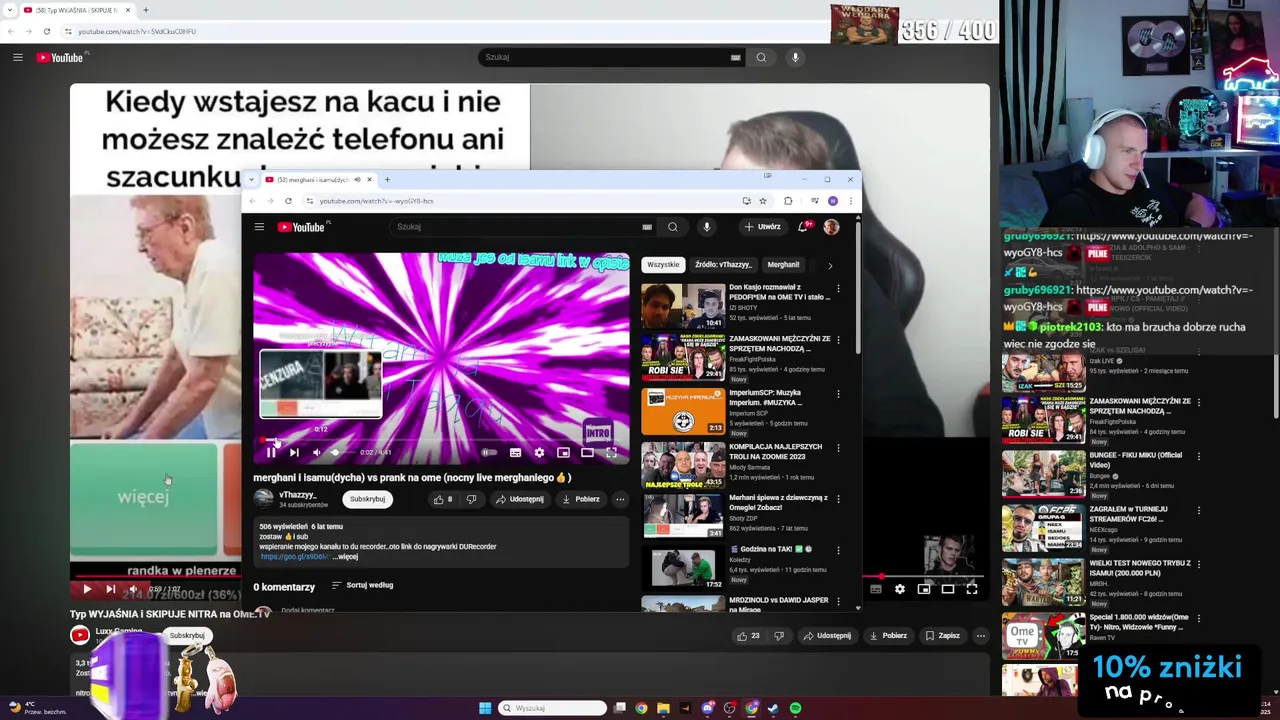Open background window's hamburger menu

click(18, 58)
